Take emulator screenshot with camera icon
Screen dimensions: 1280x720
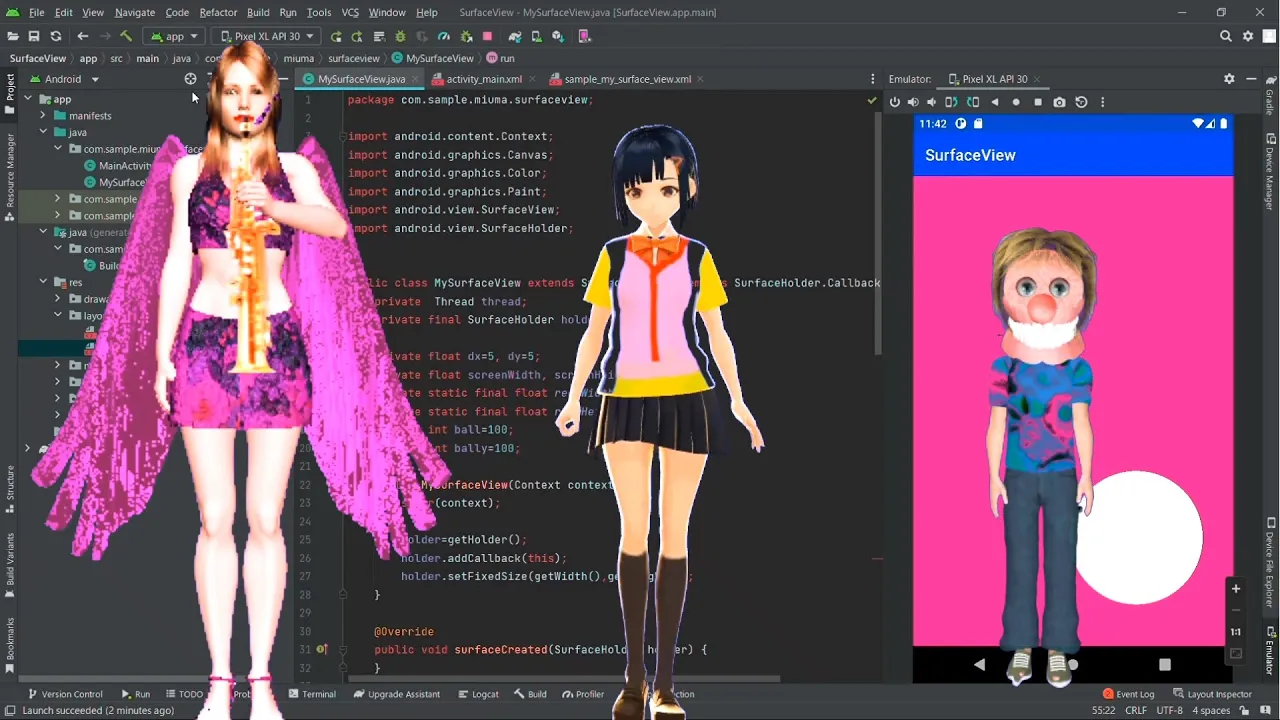point(1059,102)
